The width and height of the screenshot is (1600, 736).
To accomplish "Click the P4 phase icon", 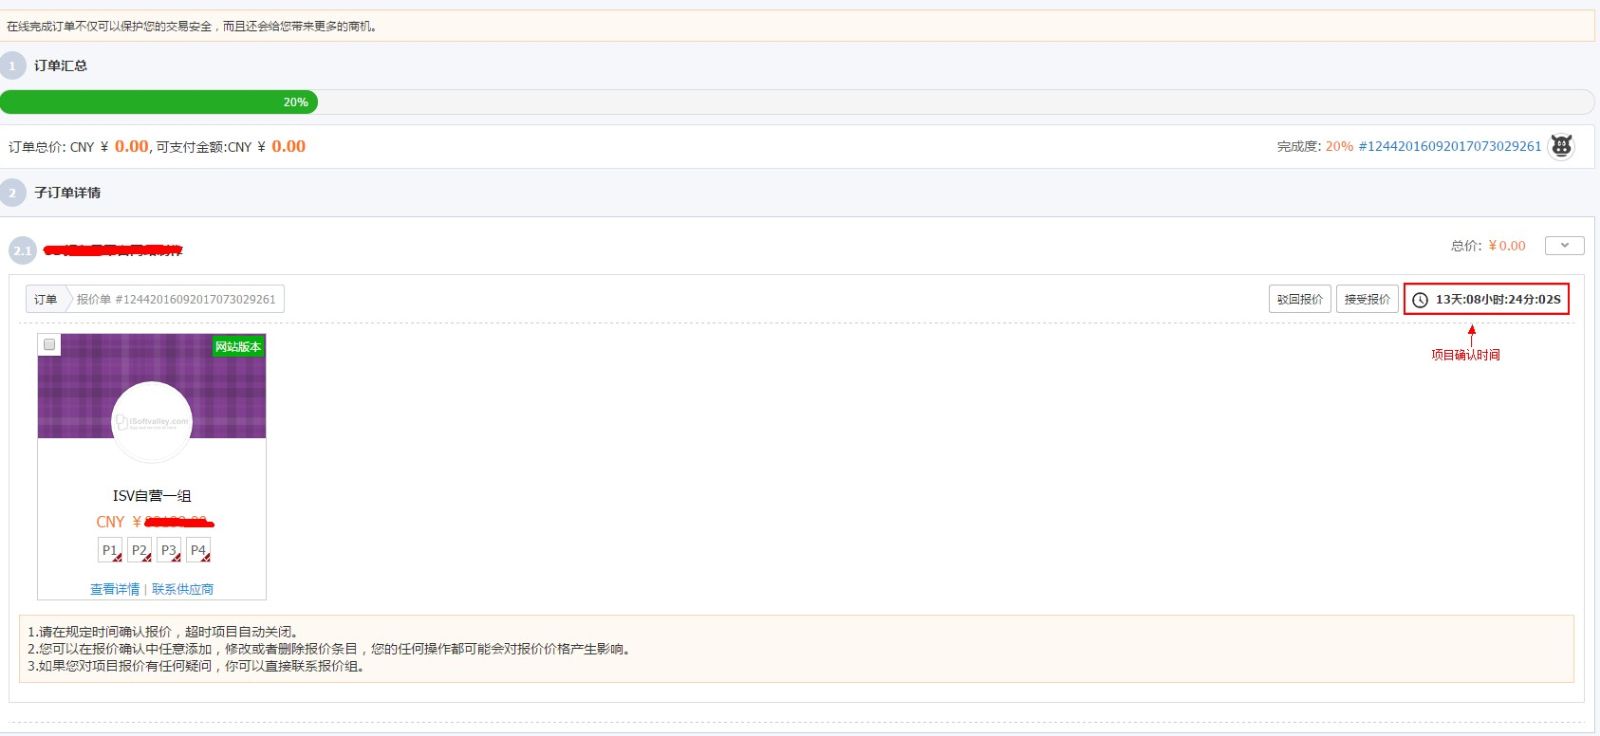I will click(198, 551).
